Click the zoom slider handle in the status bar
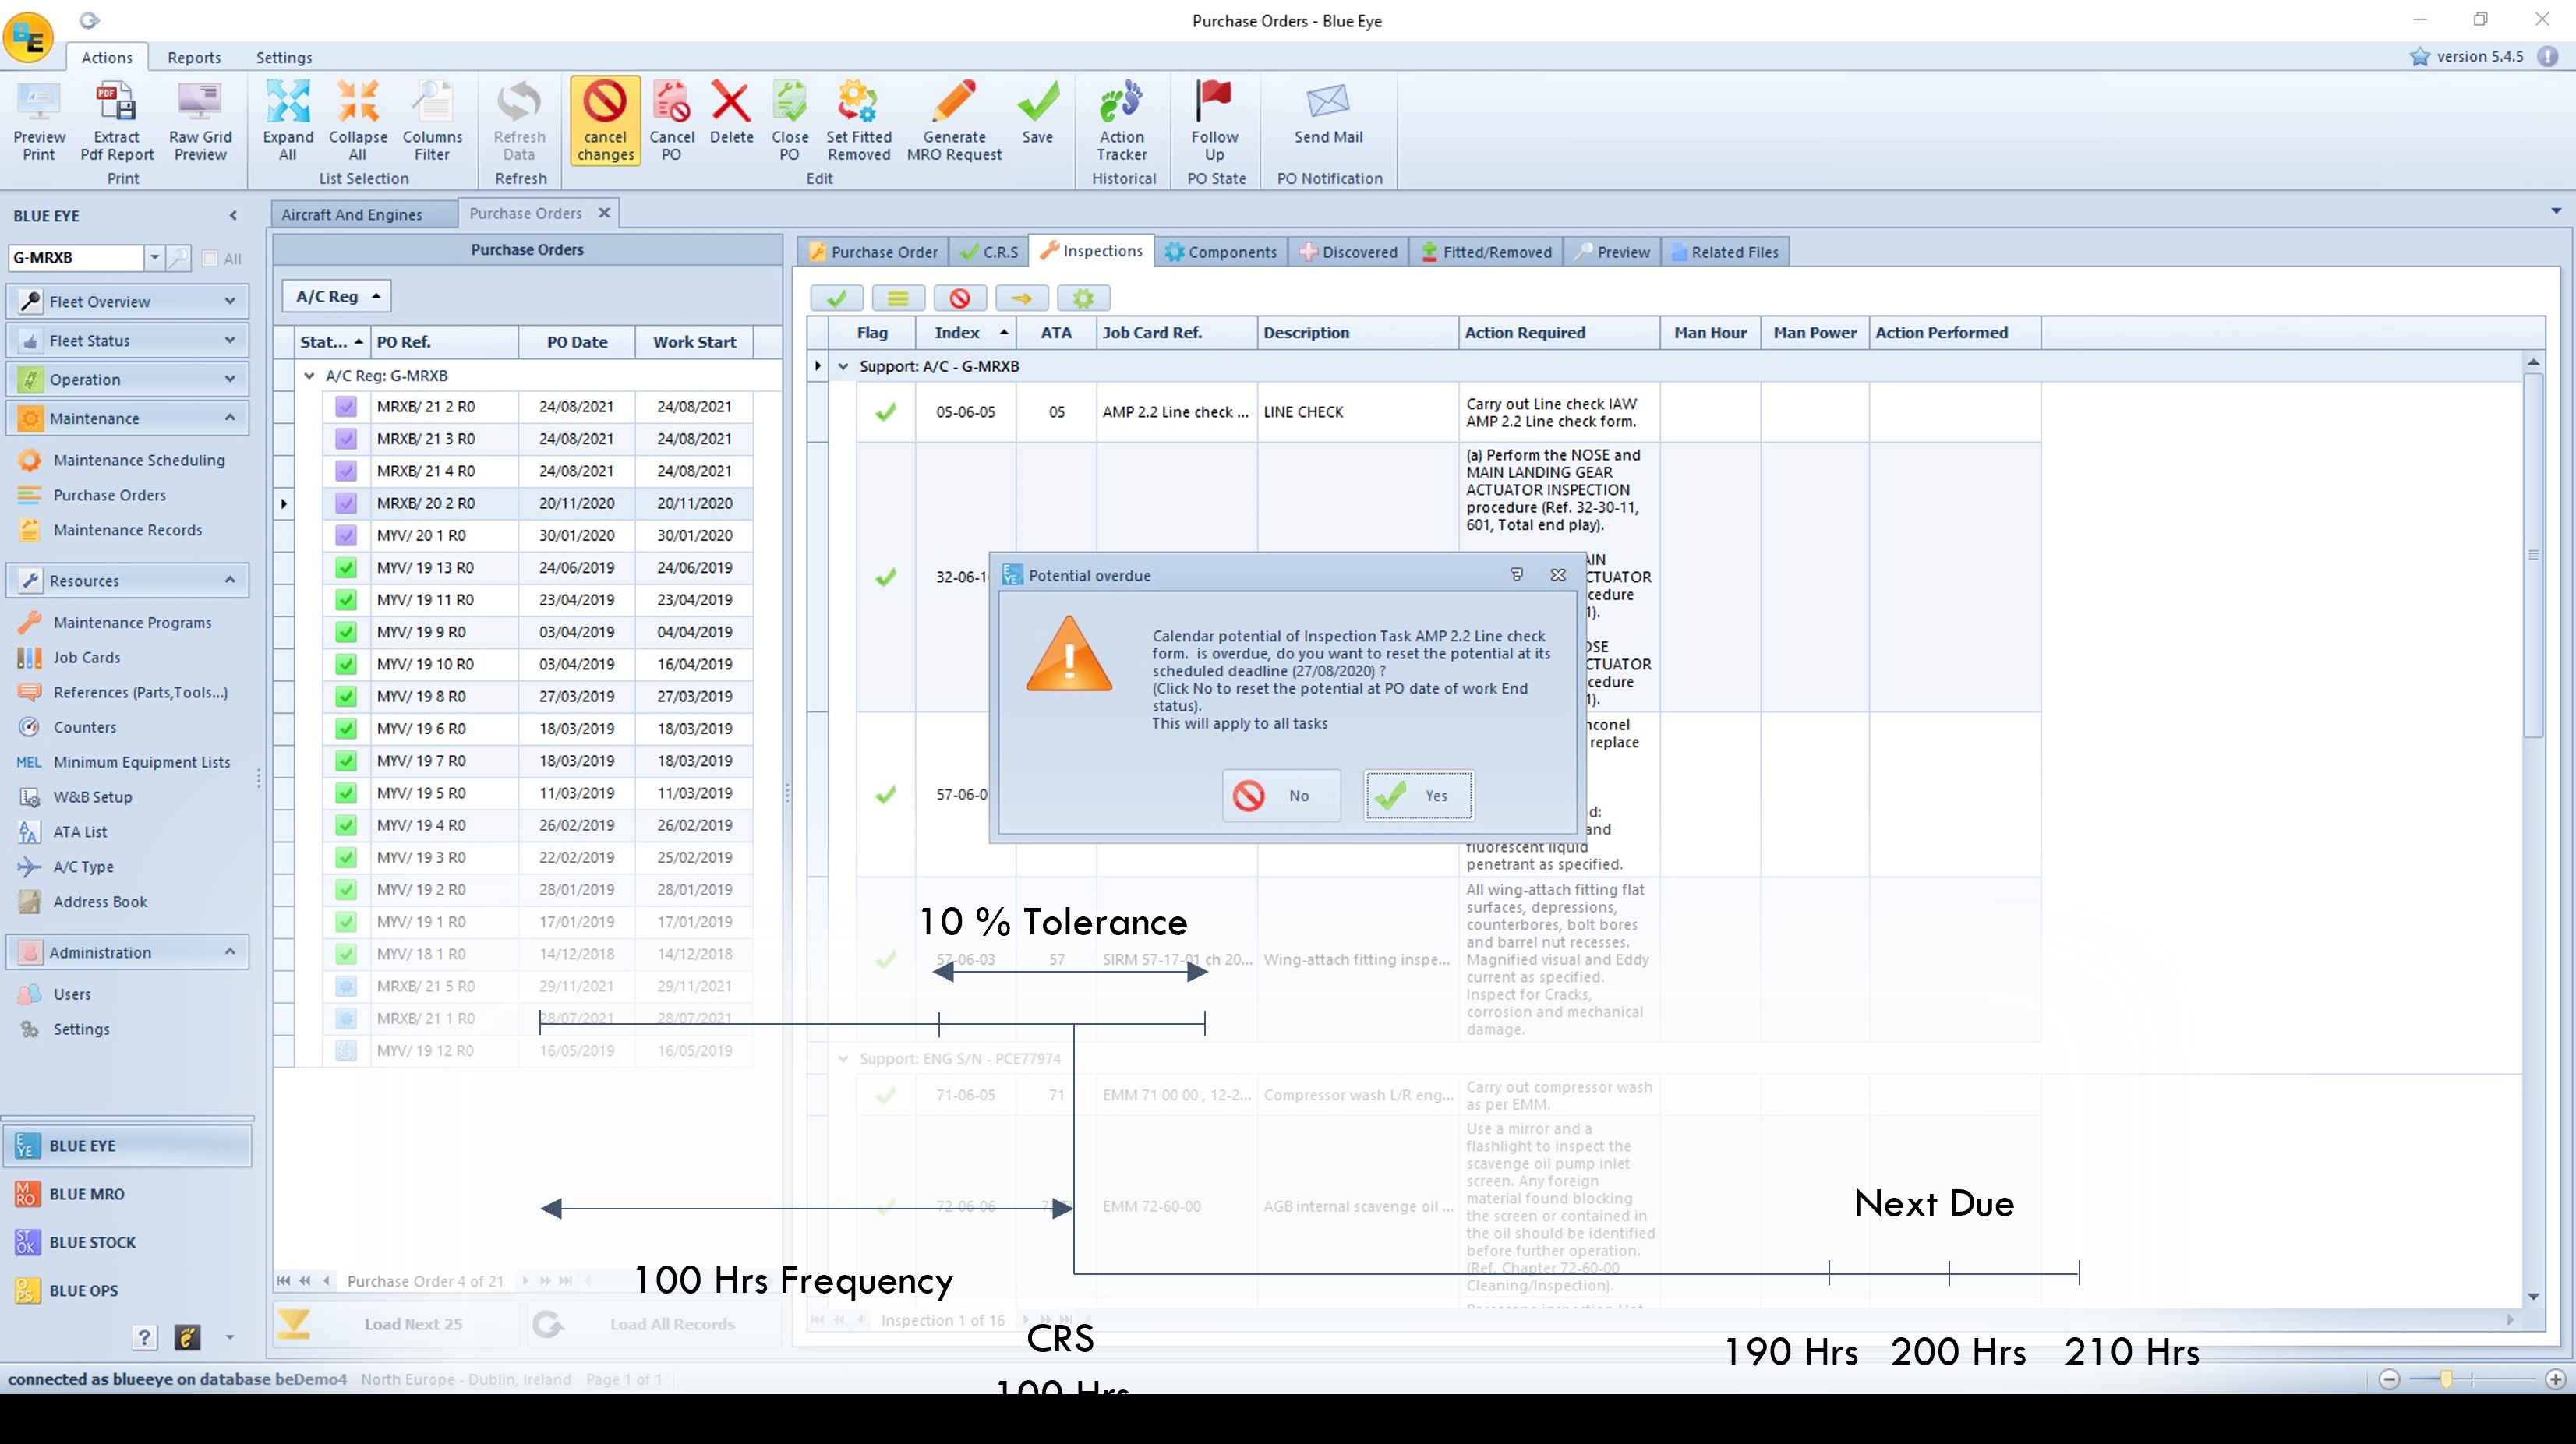This screenshot has height=1444, width=2576. coord(2446,1380)
